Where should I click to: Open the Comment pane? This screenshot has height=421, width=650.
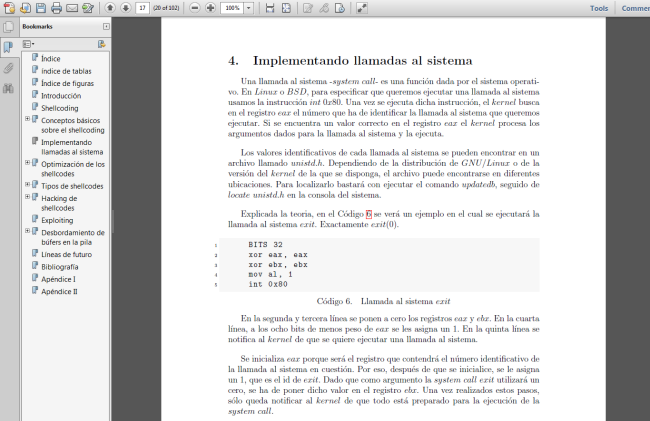click(x=635, y=8)
